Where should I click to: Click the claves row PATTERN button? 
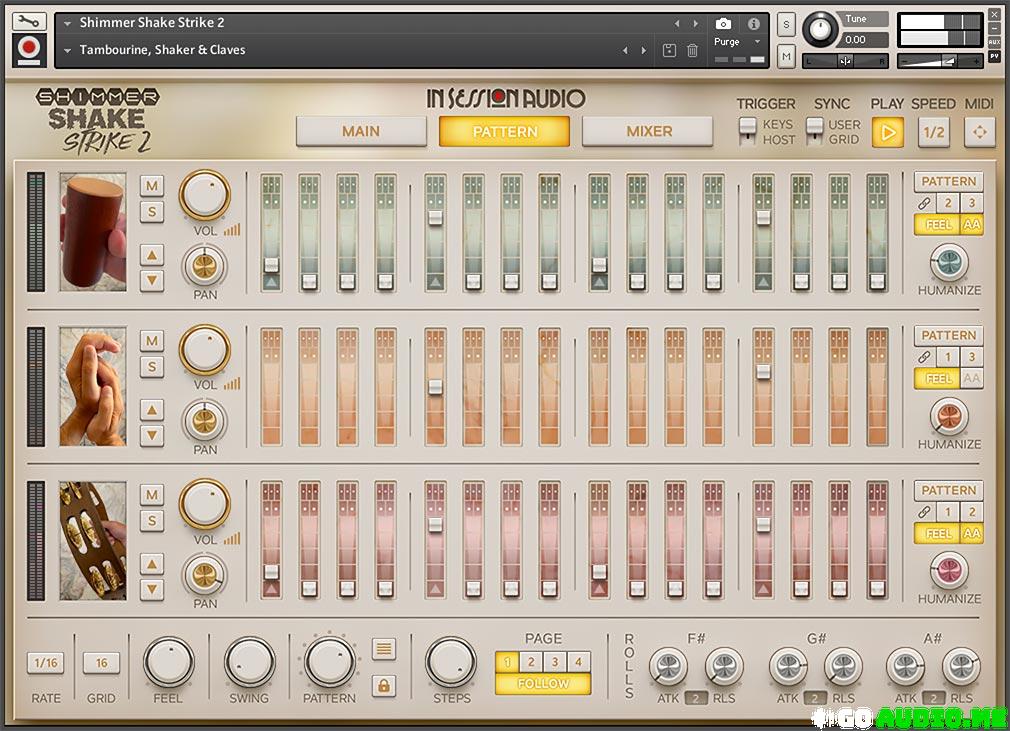pos(949,182)
